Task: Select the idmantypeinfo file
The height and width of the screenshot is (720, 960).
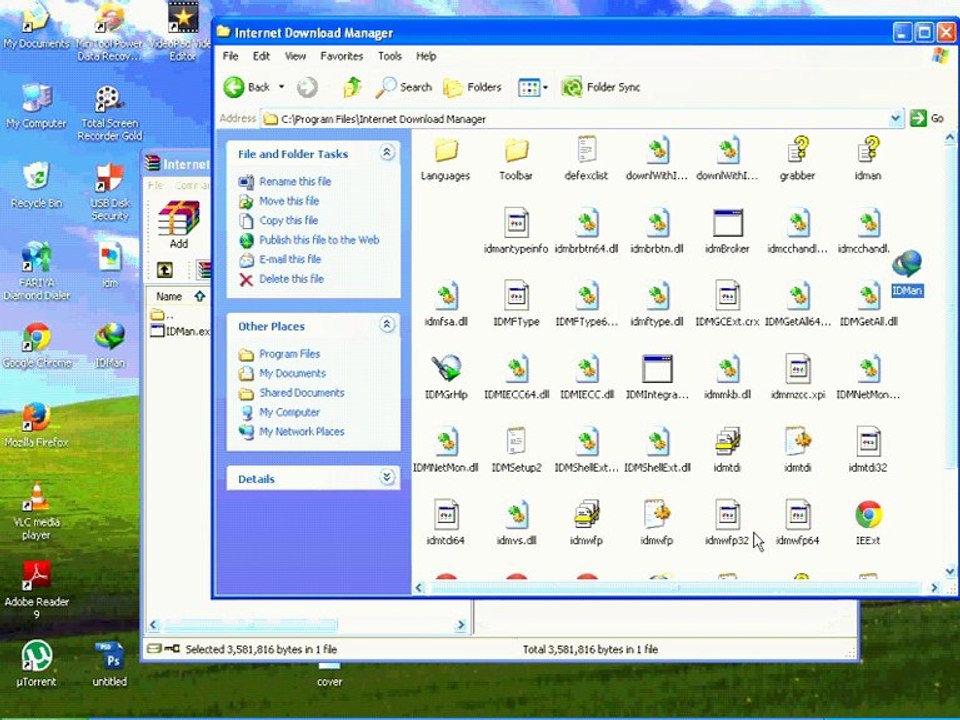Action: click(x=516, y=231)
